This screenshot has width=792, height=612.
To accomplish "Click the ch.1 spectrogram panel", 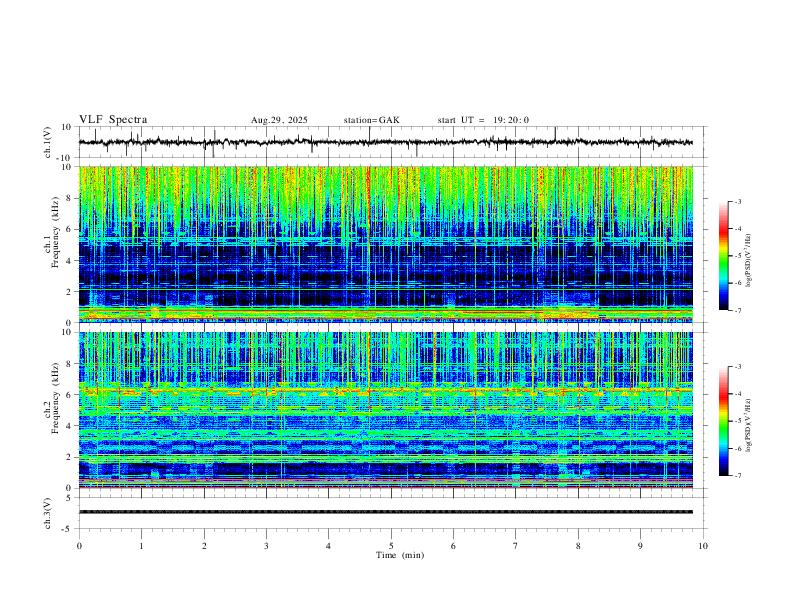I will tap(386, 244).
